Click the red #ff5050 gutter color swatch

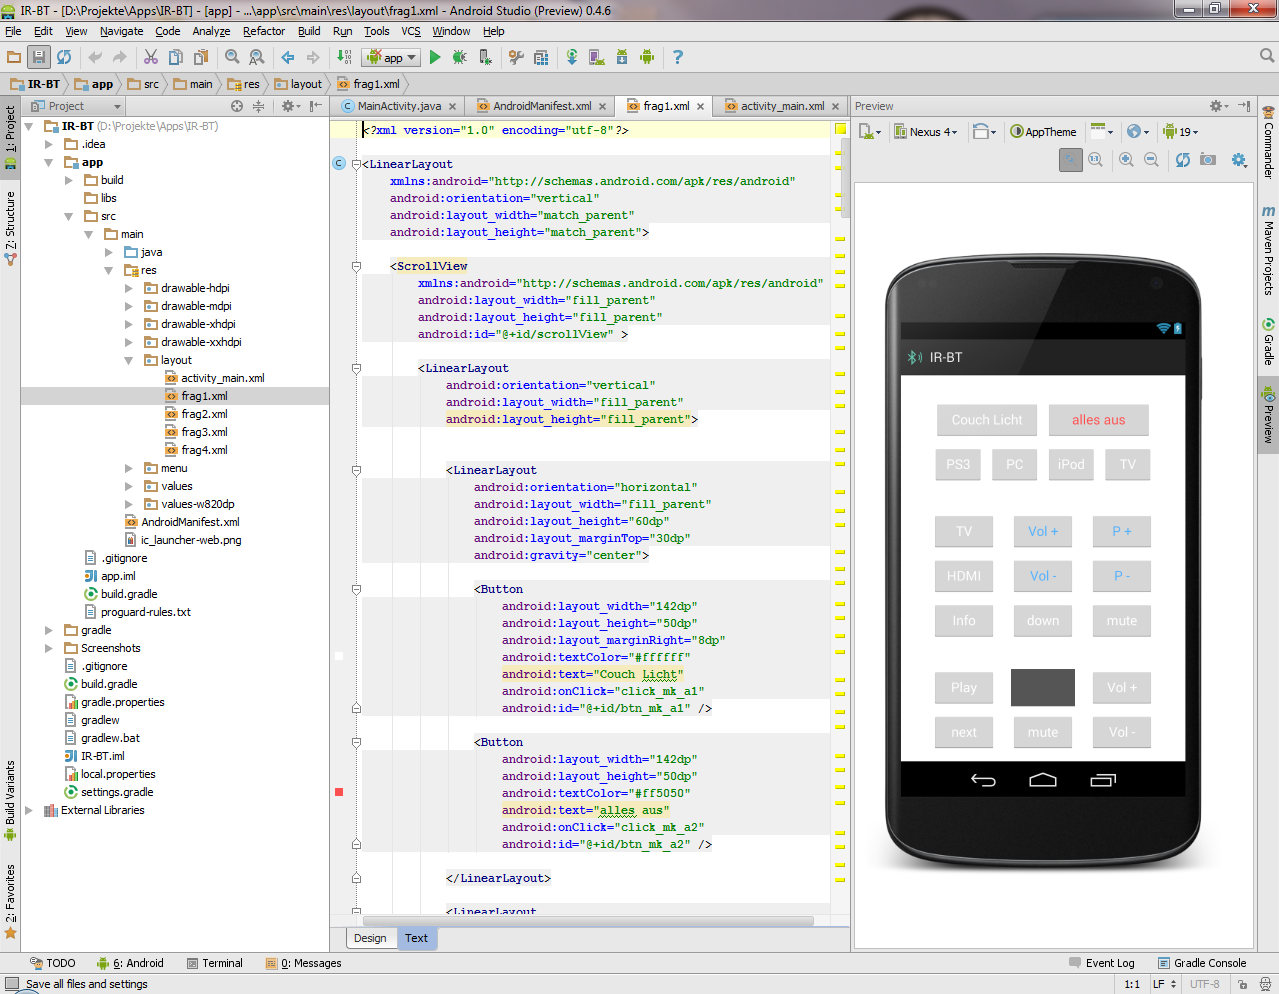[x=339, y=792]
